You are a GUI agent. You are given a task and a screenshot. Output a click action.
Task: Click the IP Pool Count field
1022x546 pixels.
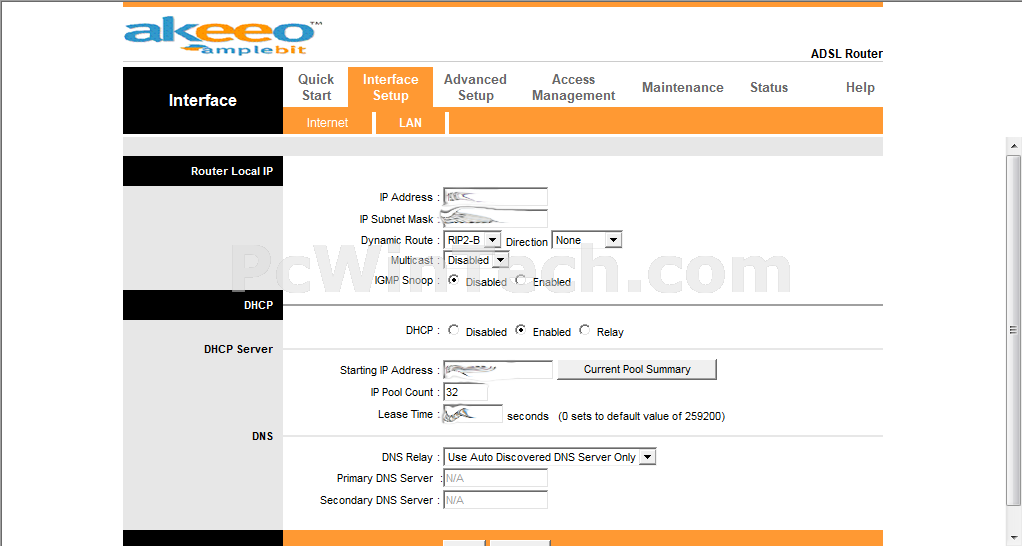coord(465,392)
